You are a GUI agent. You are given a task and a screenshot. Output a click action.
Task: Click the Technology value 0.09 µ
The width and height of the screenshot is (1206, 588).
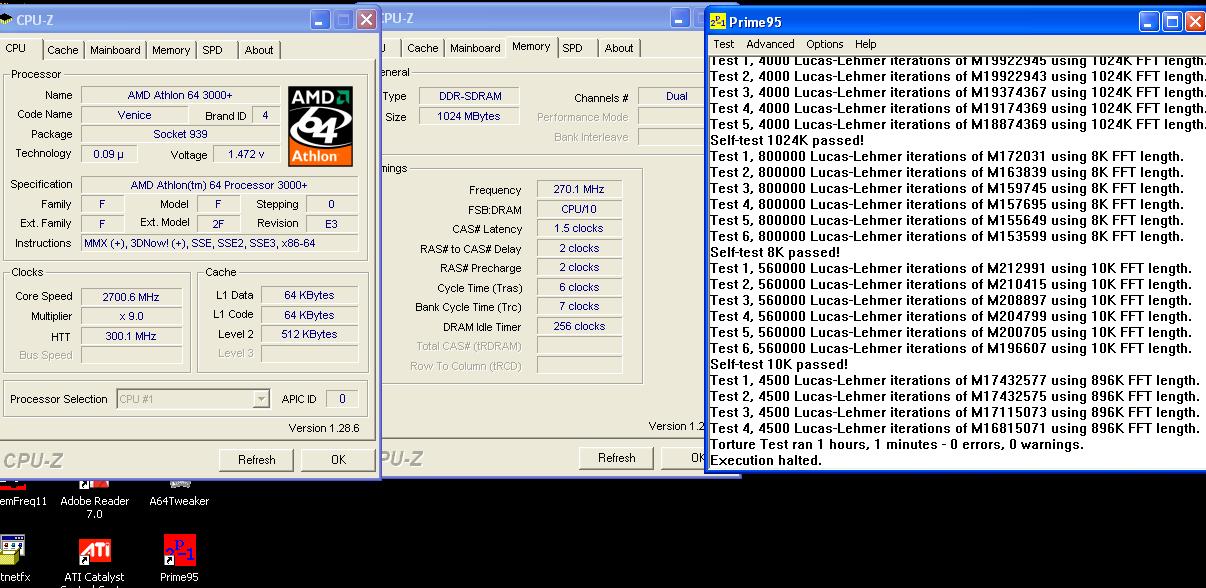(109, 154)
